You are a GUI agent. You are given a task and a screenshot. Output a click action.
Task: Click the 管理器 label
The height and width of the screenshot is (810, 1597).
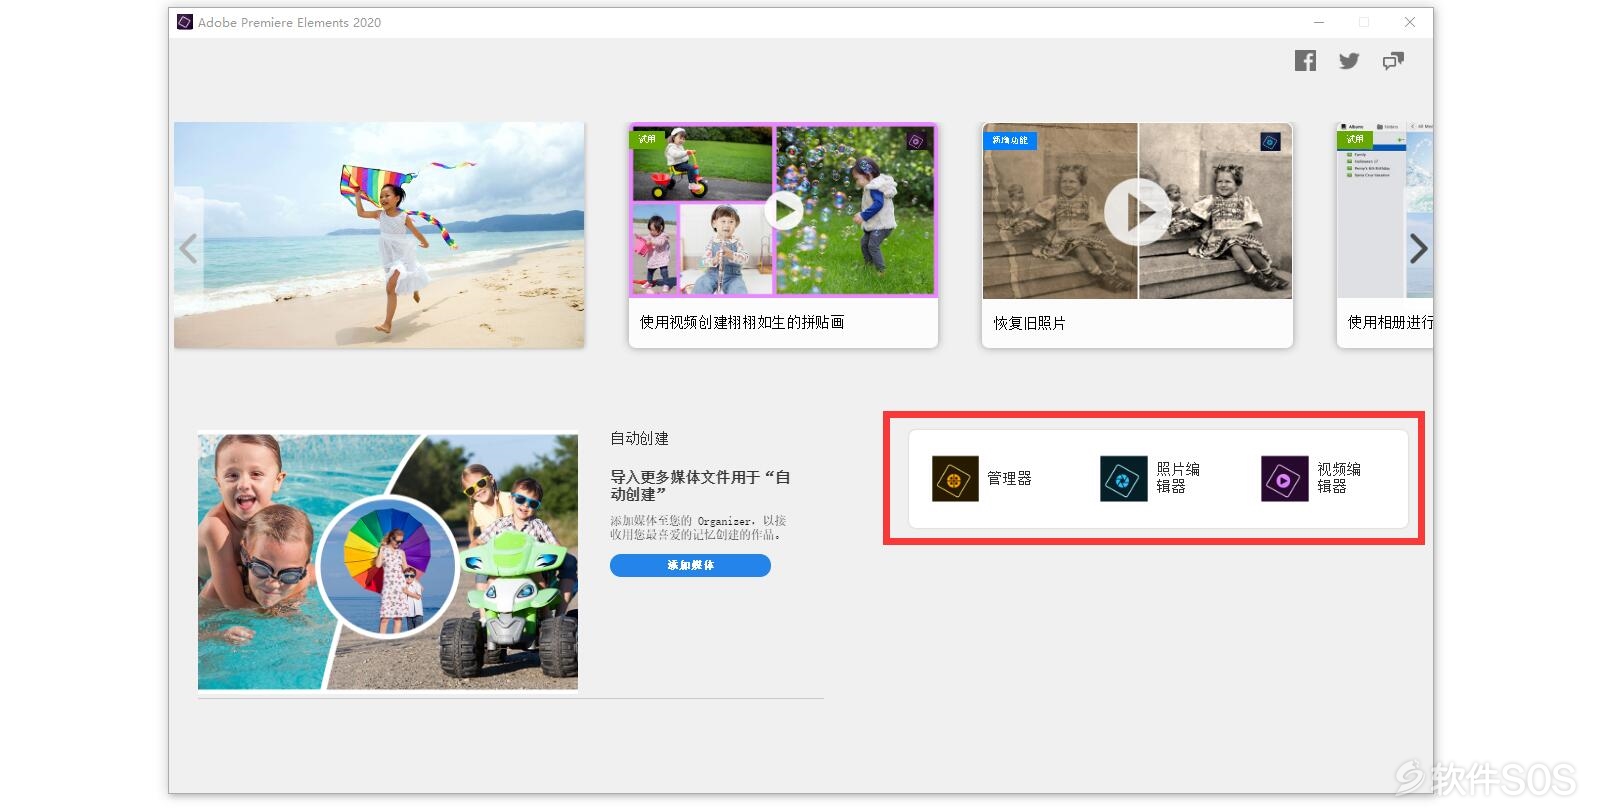pos(1009,479)
